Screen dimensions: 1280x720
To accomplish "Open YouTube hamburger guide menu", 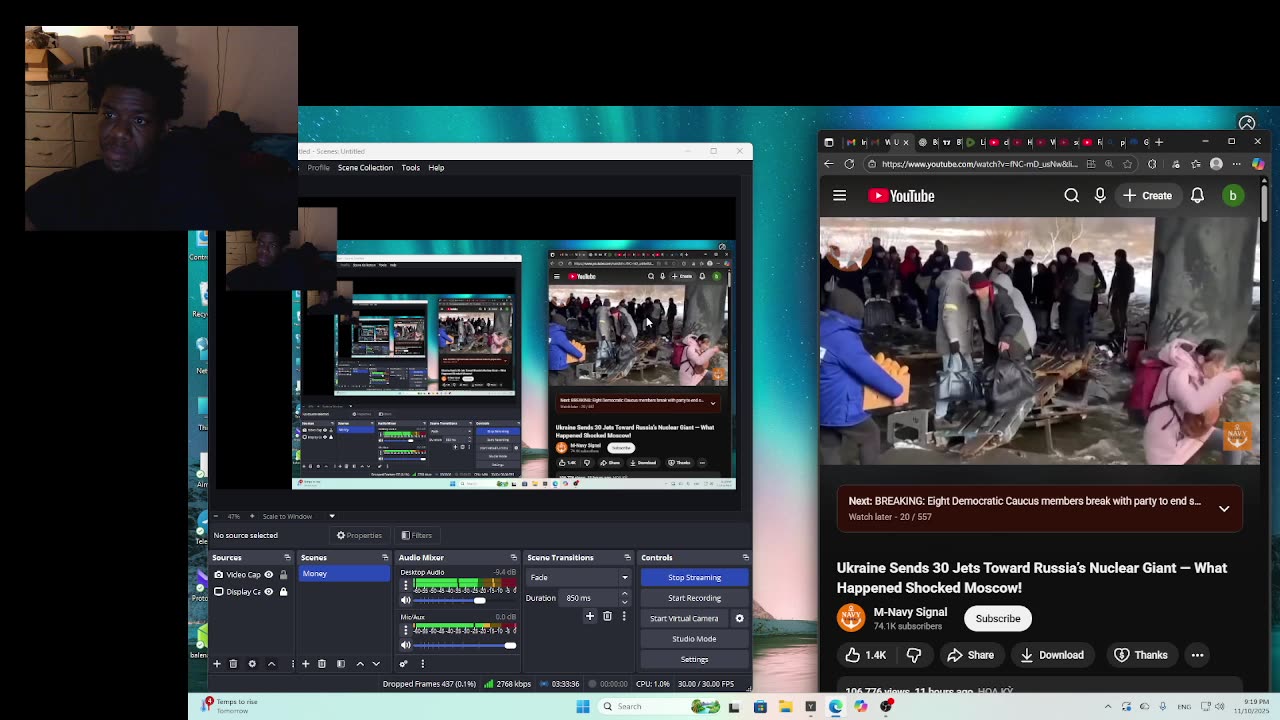I will [839, 196].
